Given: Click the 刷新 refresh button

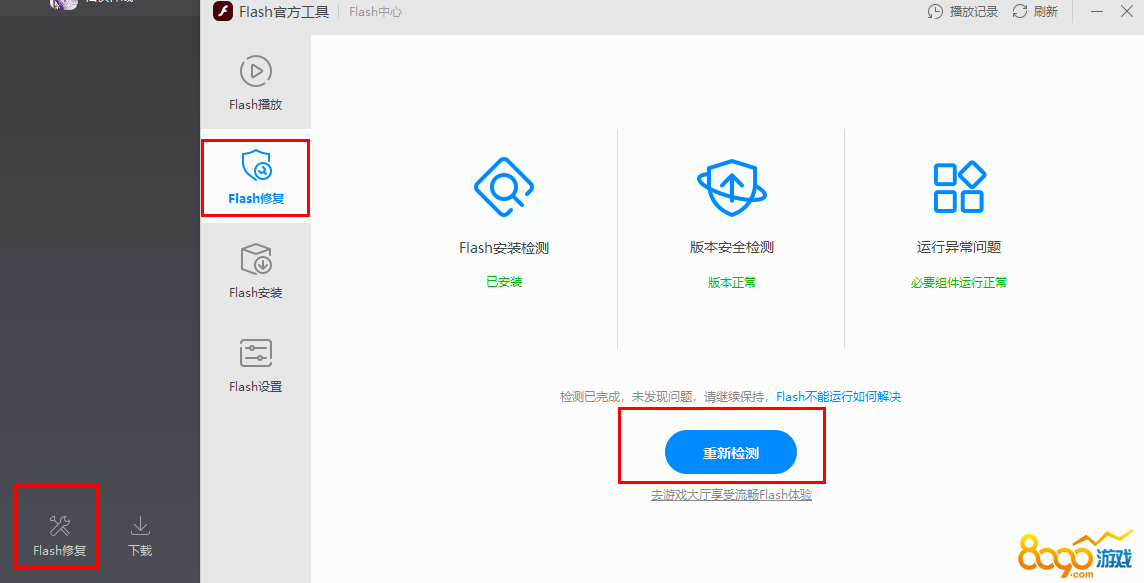Looking at the screenshot, I should pos(1035,12).
